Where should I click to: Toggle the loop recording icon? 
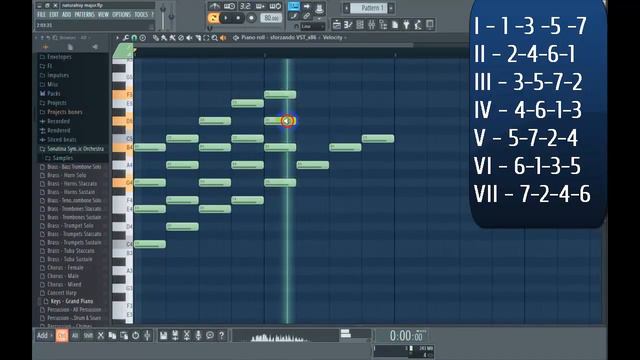click(276, 6)
